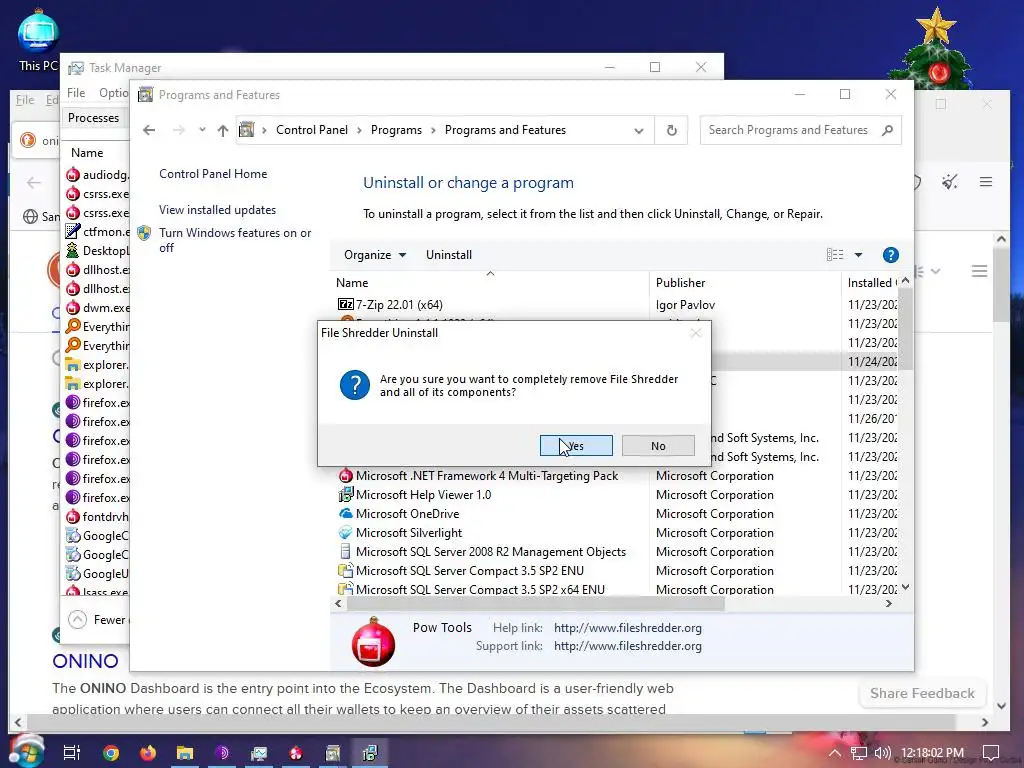Viewport: 1024px width, 768px height.
Task: Open Task Manager File menu
Action: [76, 93]
